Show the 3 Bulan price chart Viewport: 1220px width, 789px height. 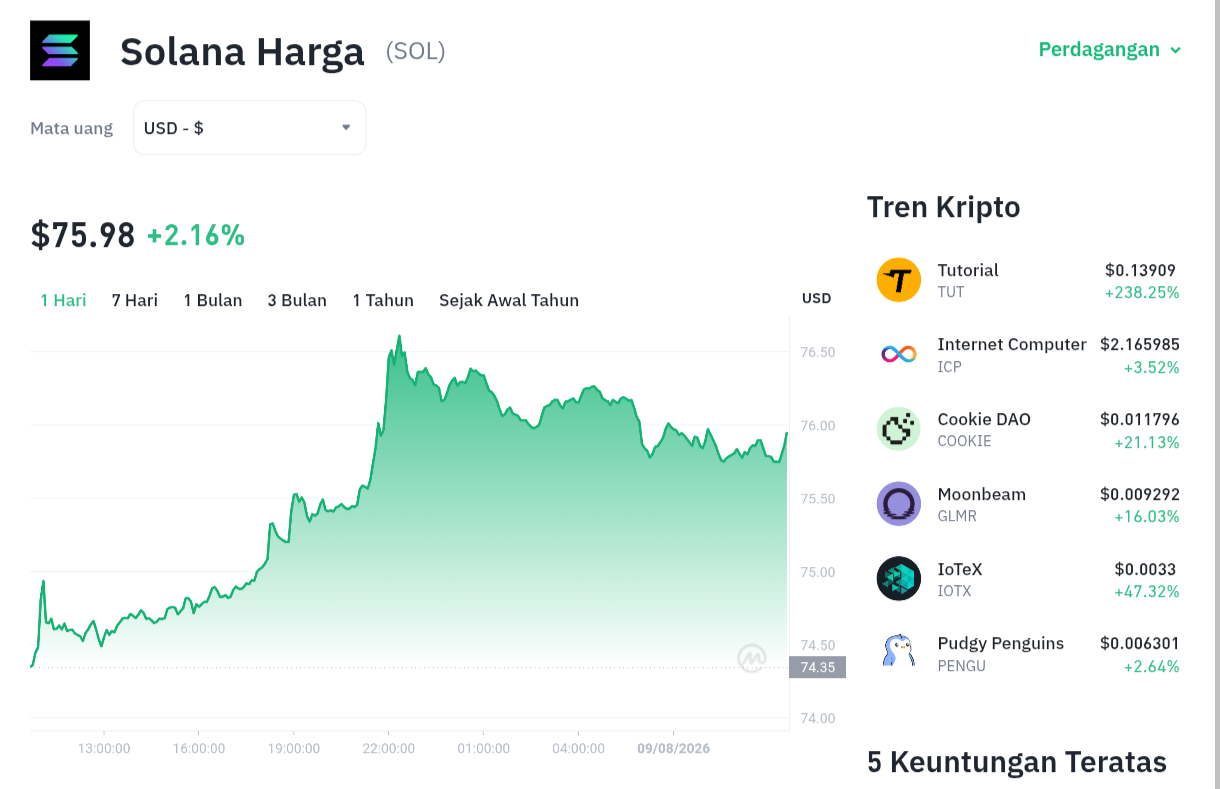click(x=297, y=300)
